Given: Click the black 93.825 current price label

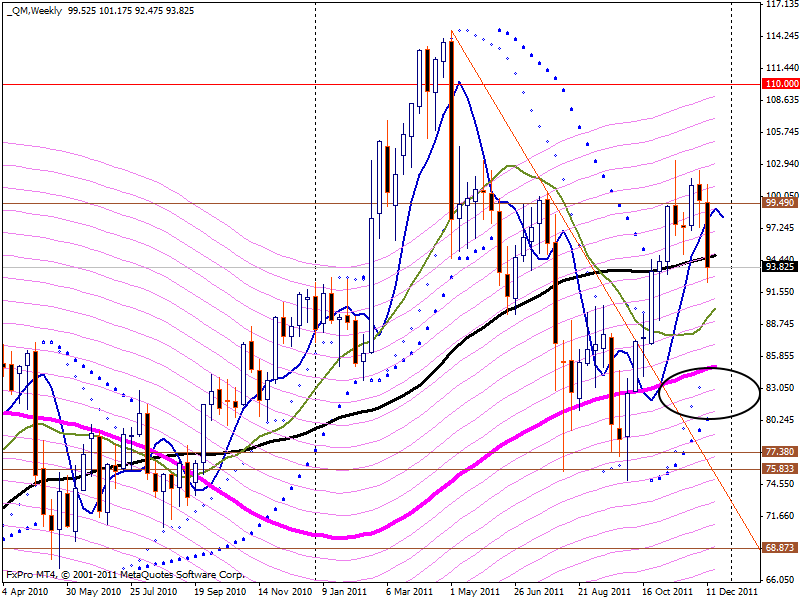Looking at the screenshot, I should pyautogui.click(x=780, y=266).
